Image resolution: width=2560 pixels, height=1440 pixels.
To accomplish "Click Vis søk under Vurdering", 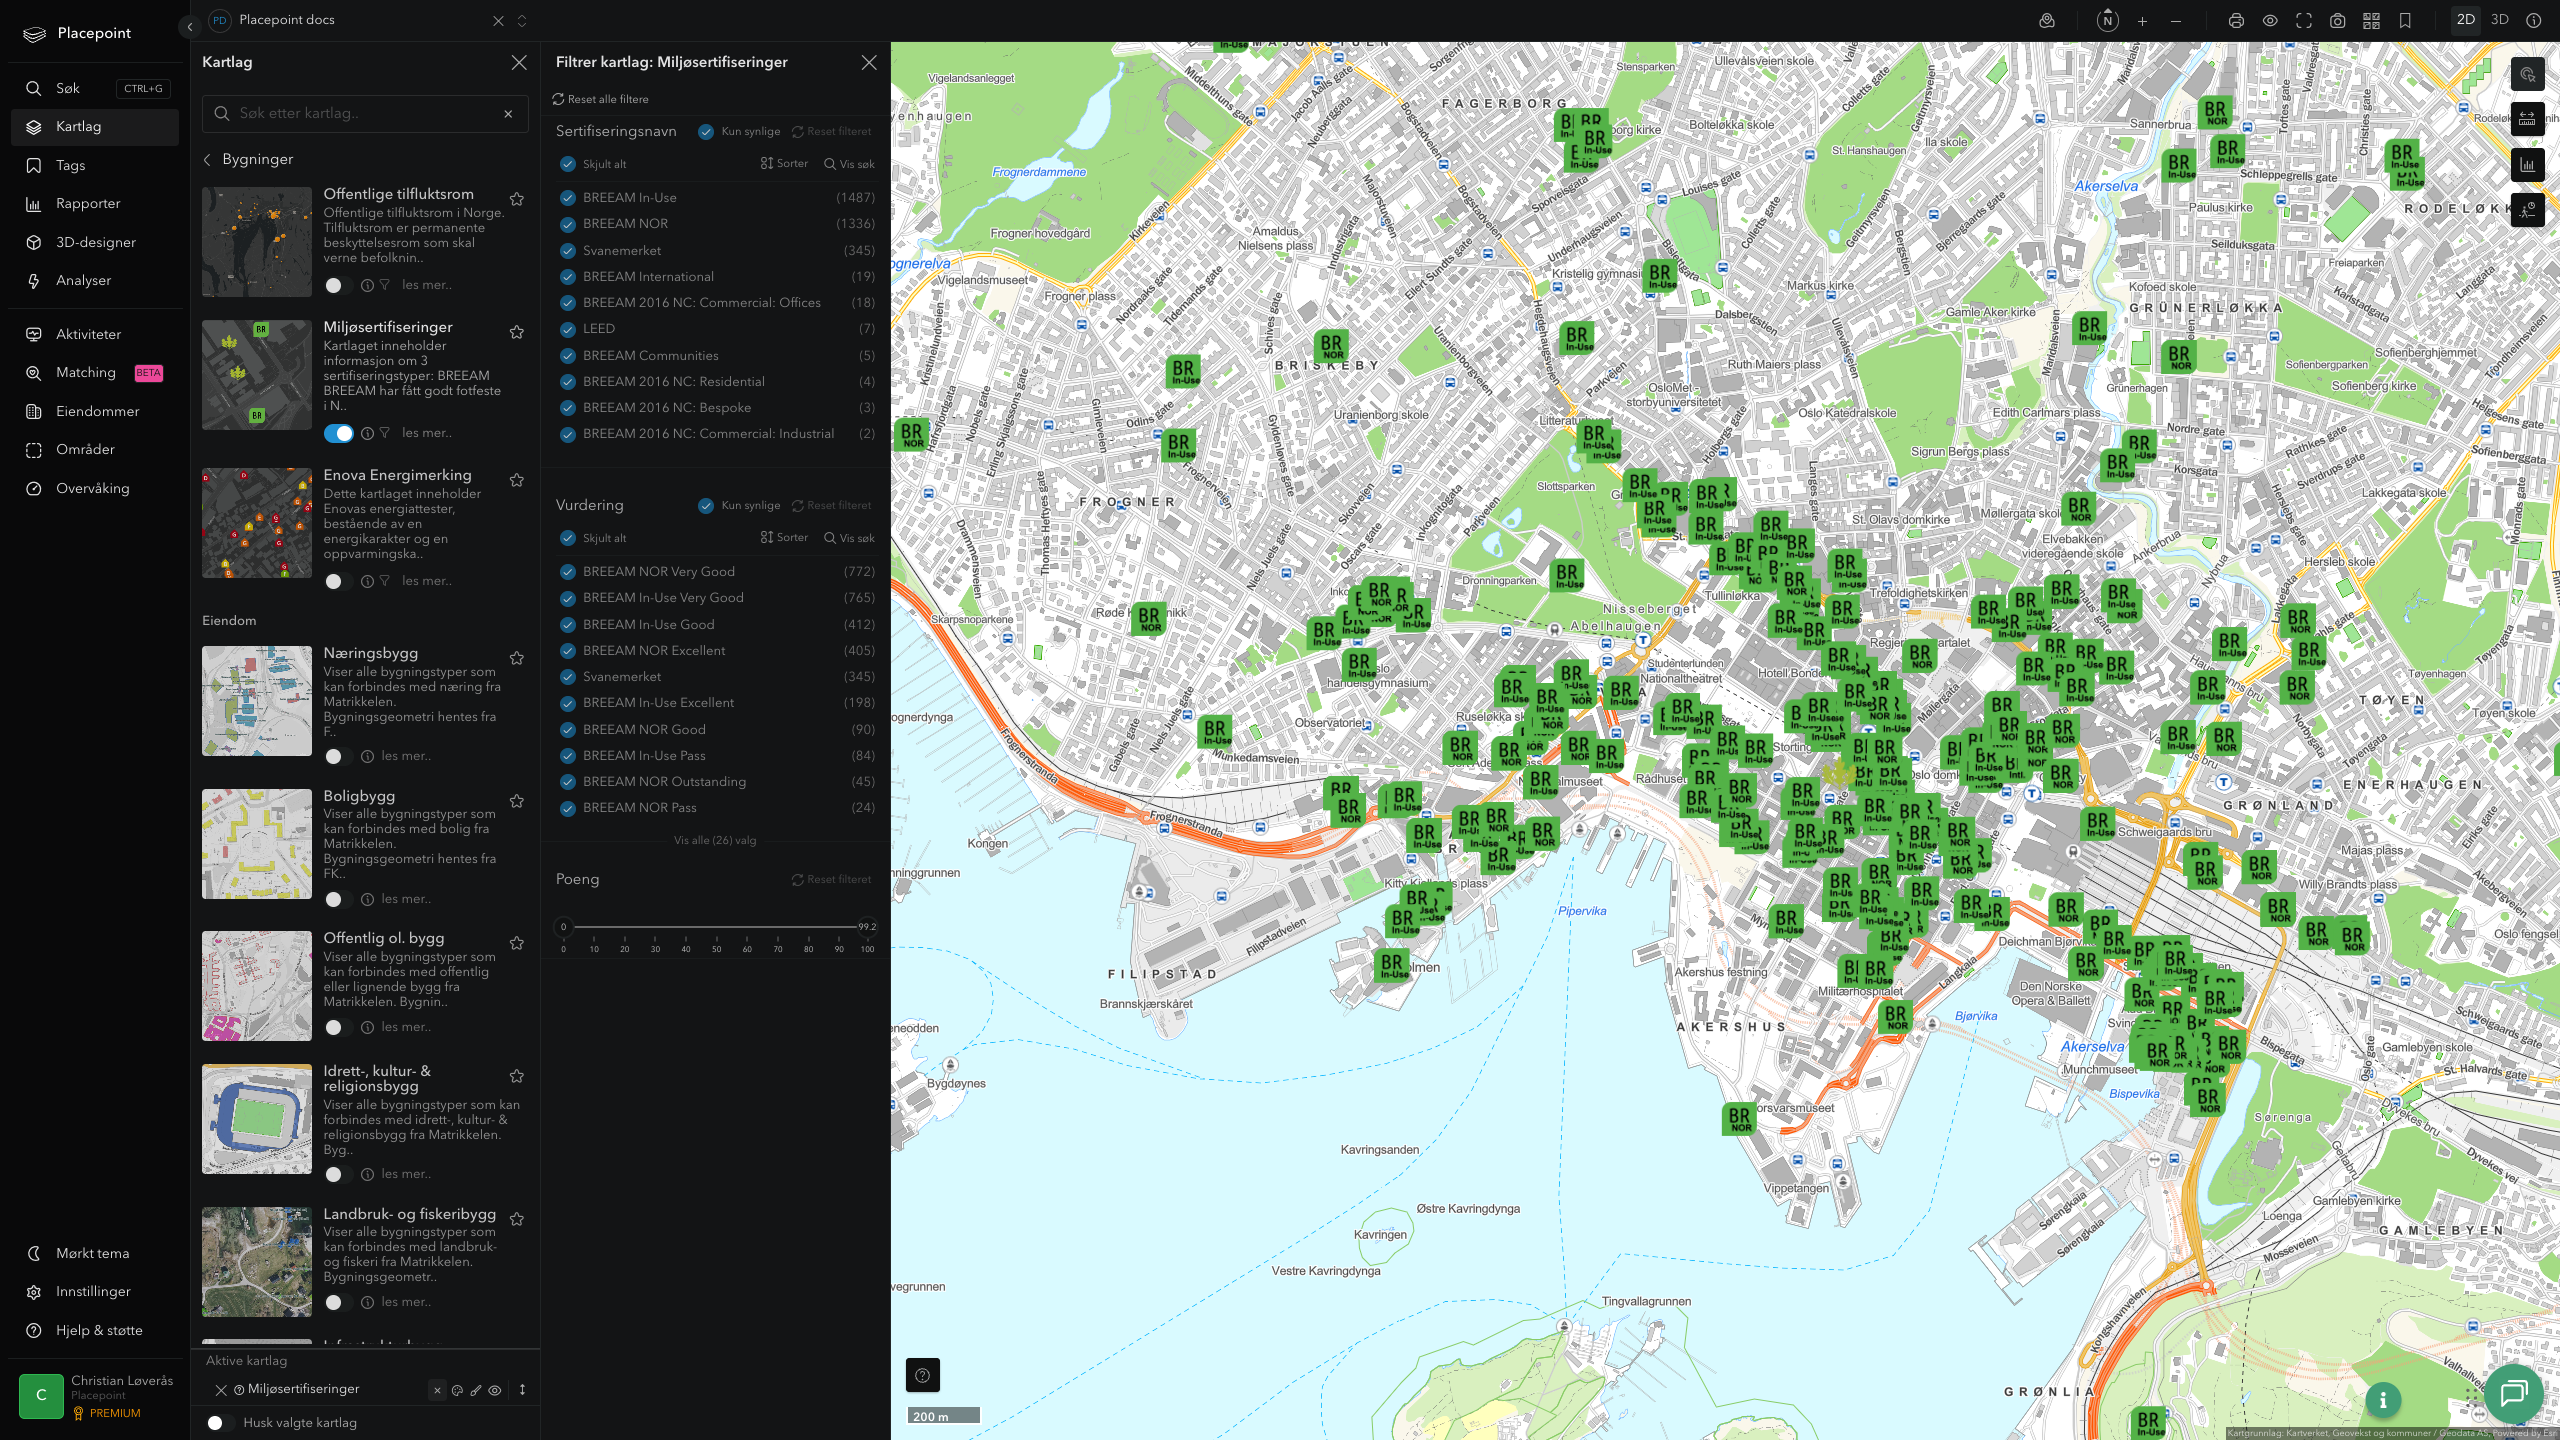I will pos(849,538).
